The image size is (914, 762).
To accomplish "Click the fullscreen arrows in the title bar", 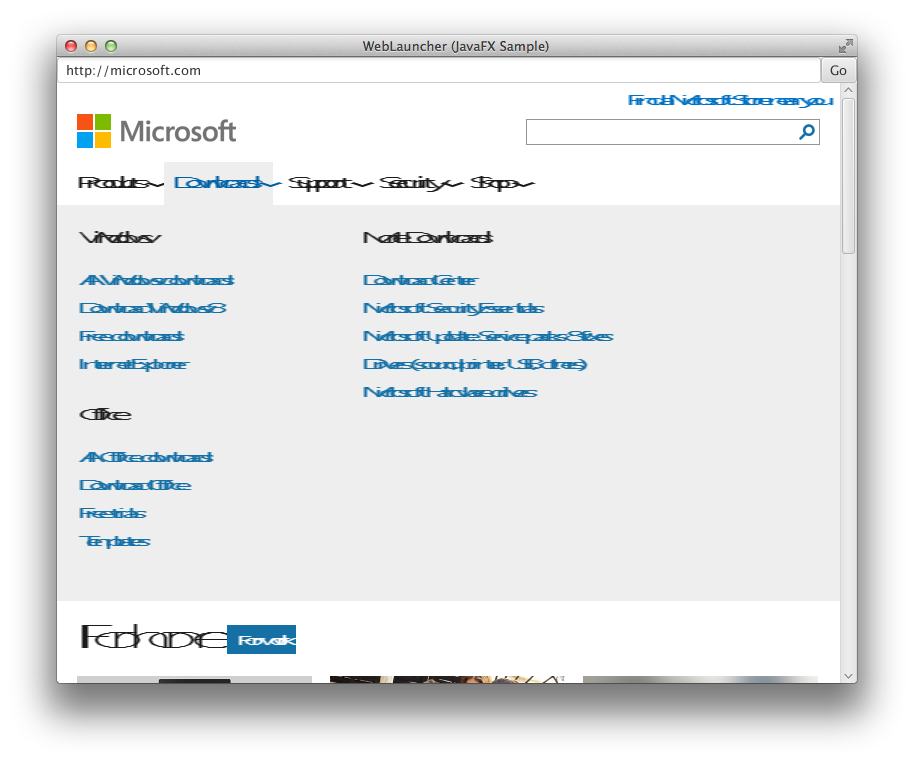I will point(846,46).
